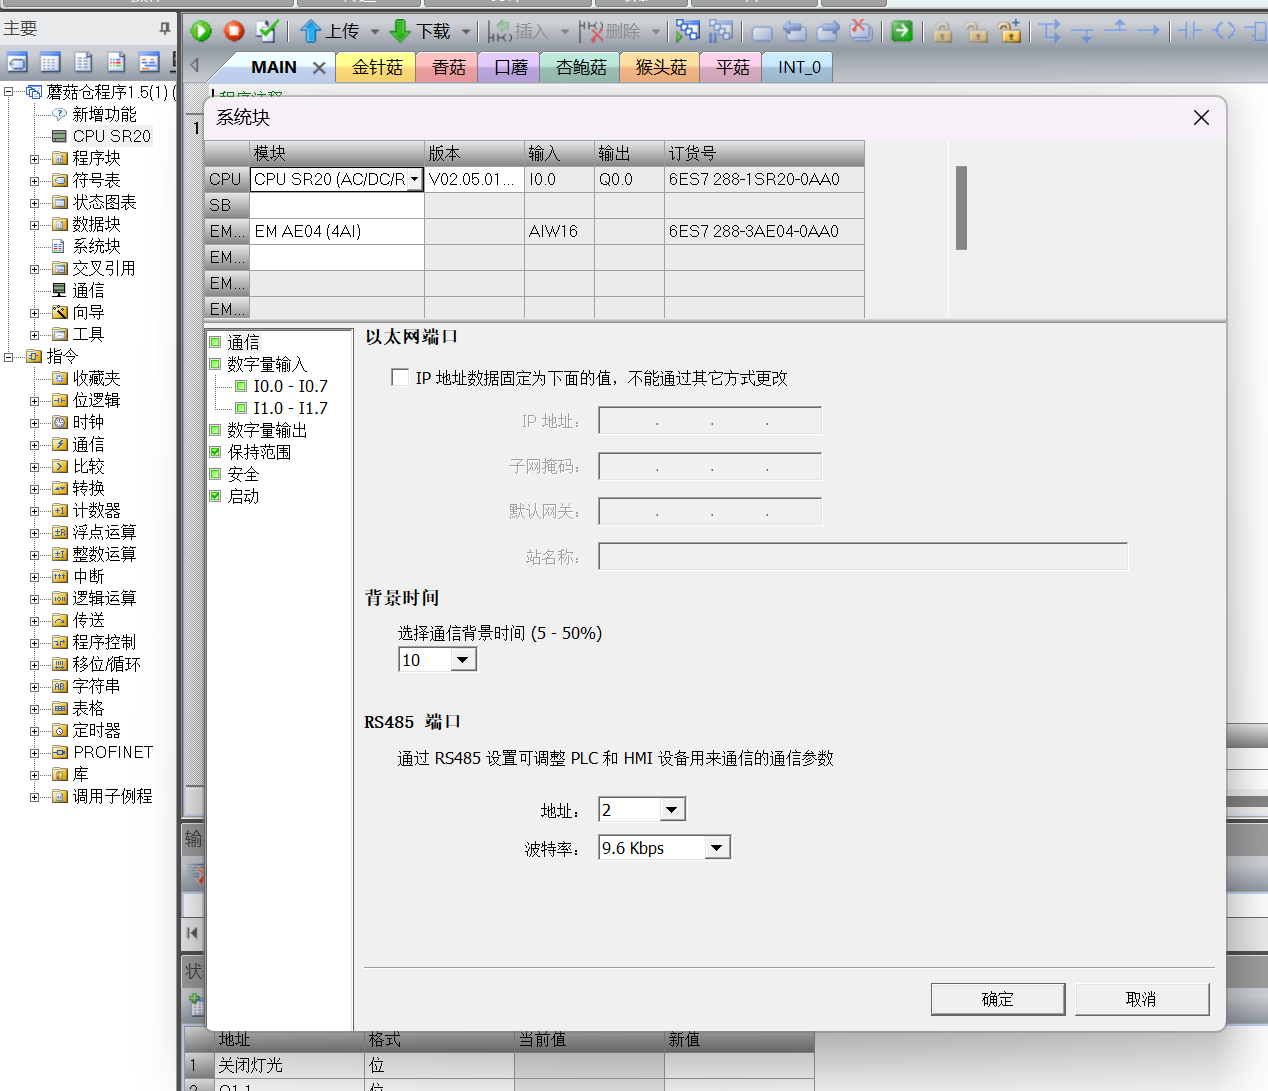
Task: Click the green Run PLC icon
Action: point(201,31)
